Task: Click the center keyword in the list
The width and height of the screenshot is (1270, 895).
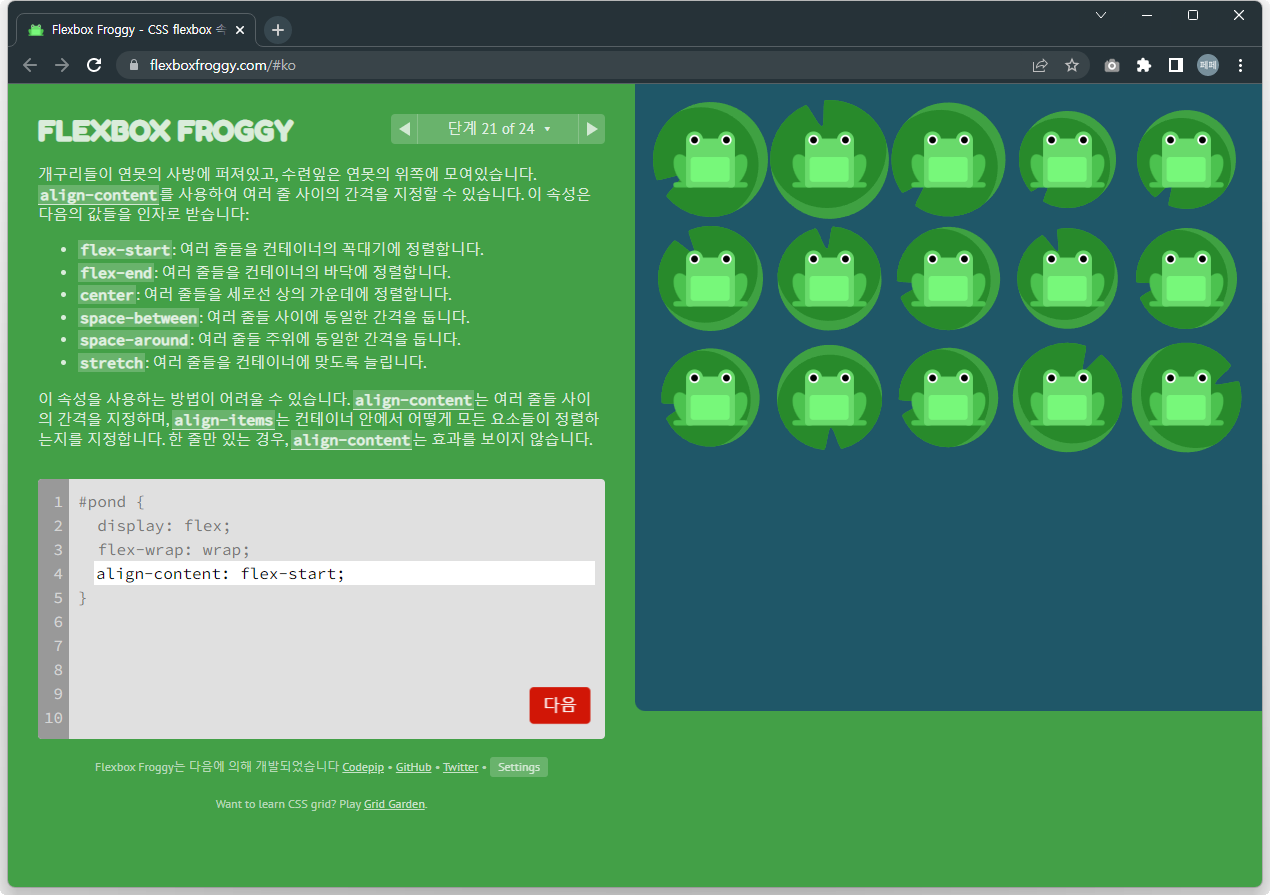Action: click(107, 295)
